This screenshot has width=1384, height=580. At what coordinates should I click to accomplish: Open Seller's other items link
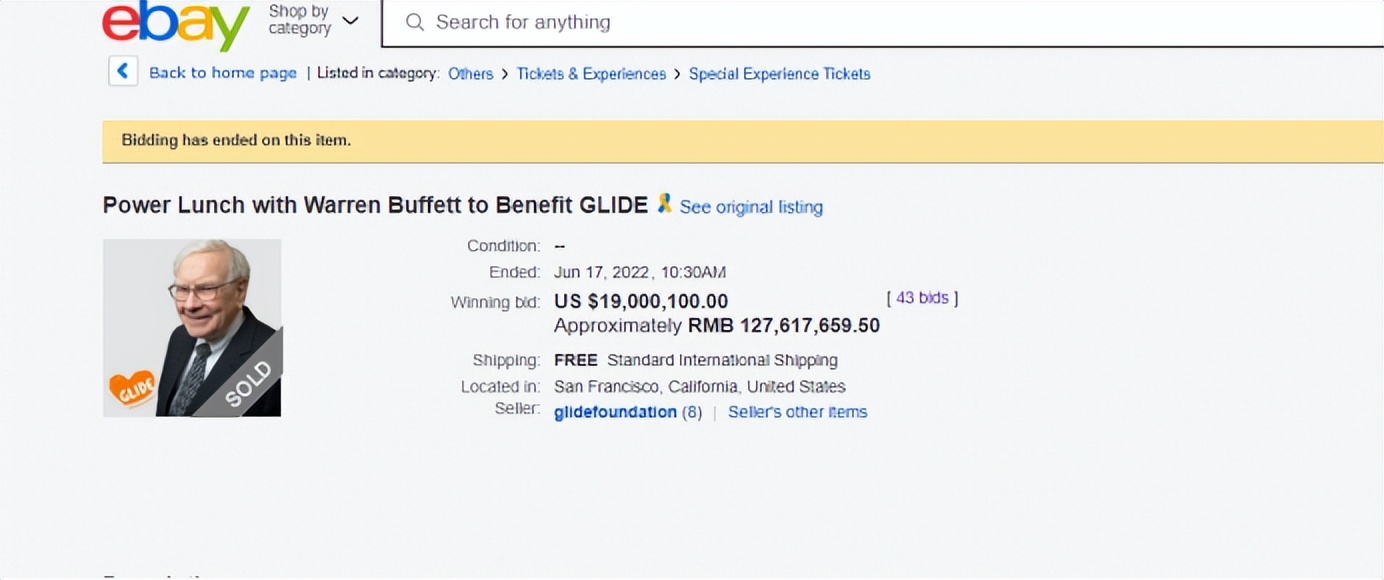click(x=798, y=412)
